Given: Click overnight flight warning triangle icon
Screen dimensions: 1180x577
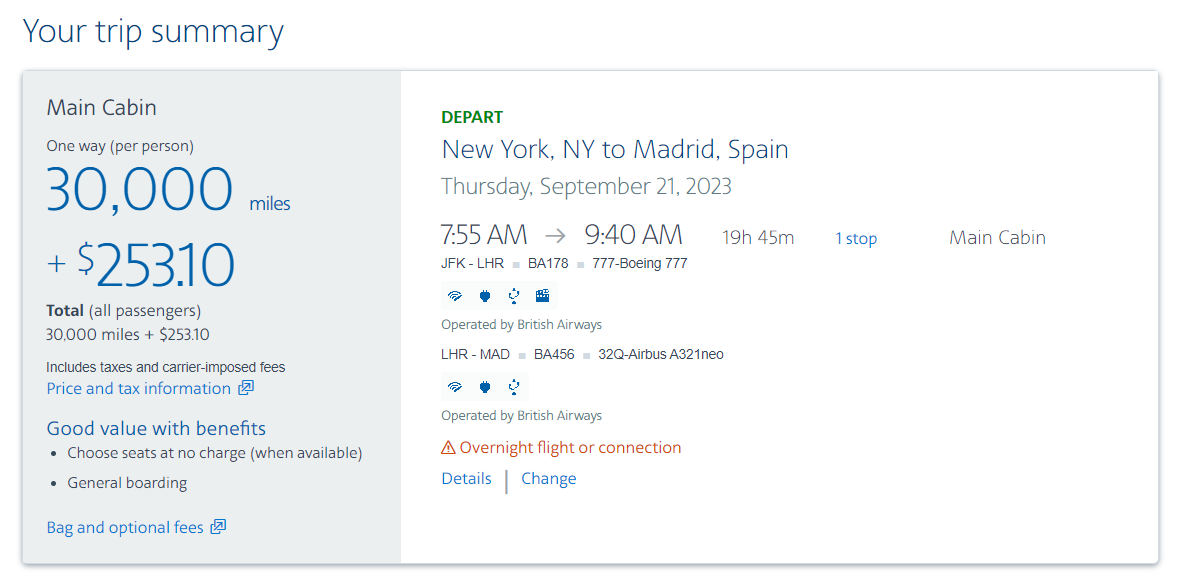Looking at the screenshot, I should [449, 448].
